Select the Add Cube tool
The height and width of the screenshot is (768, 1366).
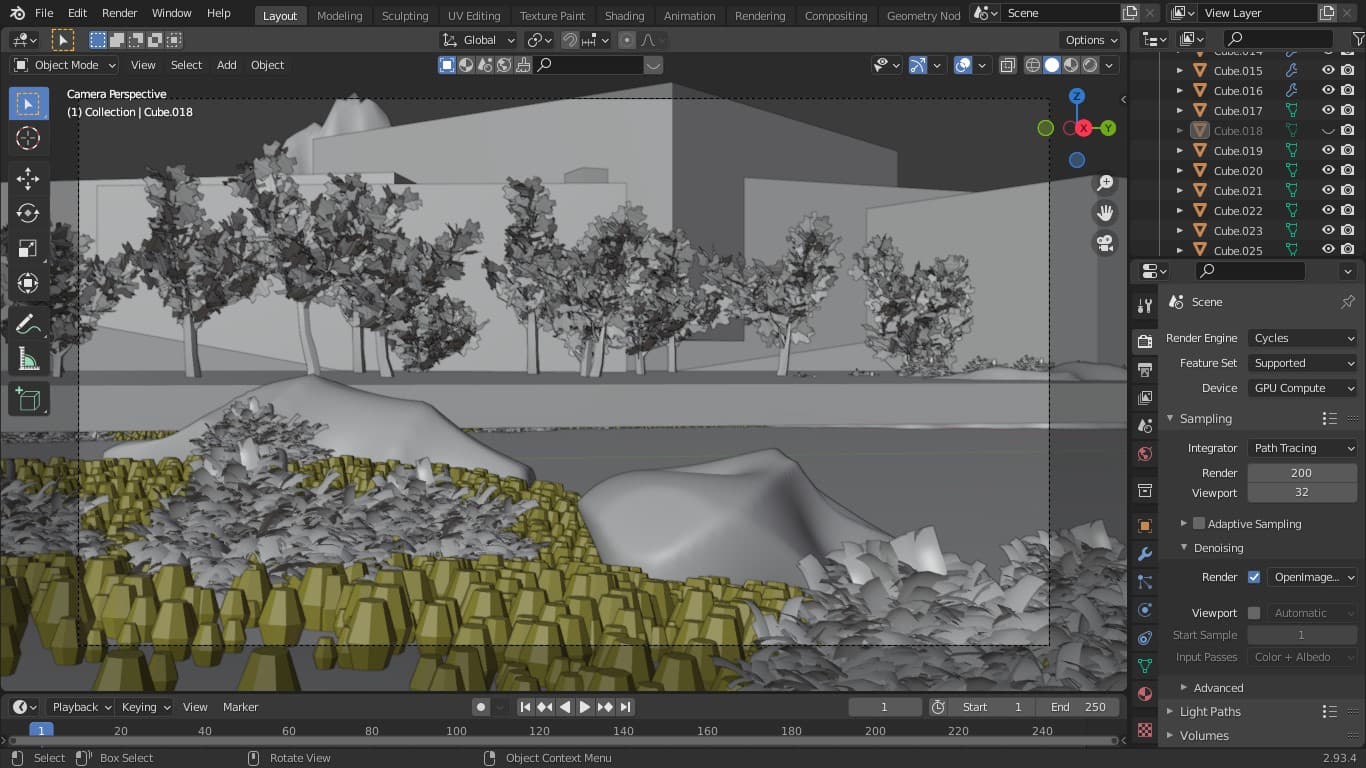point(28,400)
